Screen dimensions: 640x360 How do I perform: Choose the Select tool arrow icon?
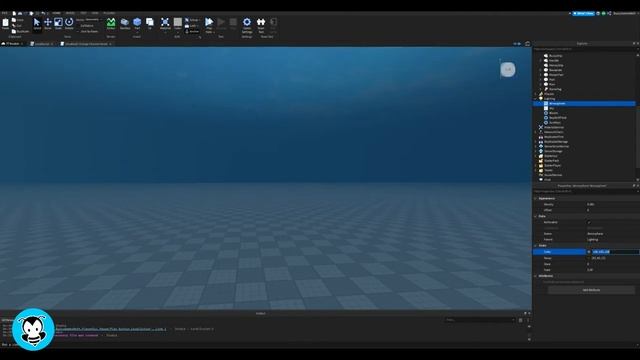click(37, 22)
